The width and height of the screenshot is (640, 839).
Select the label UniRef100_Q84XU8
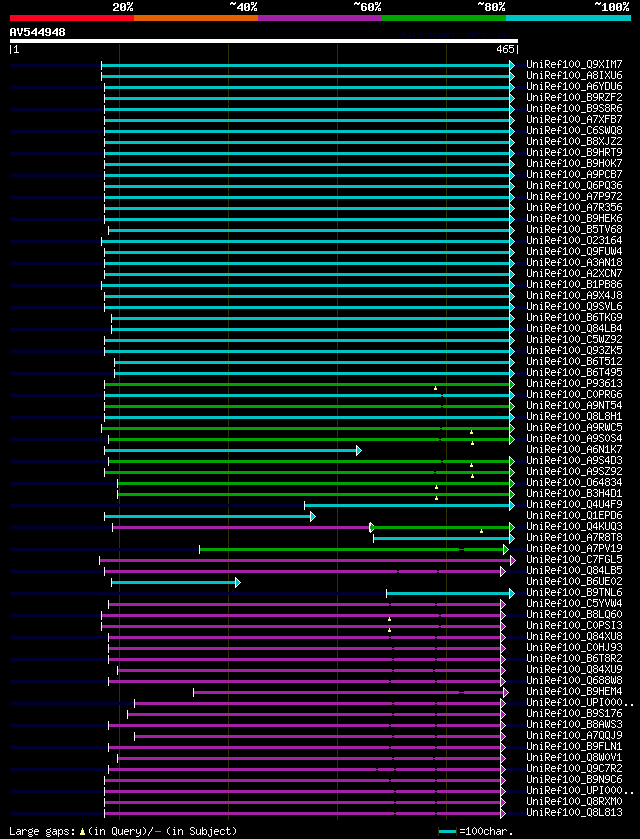[x=574, y=635]
